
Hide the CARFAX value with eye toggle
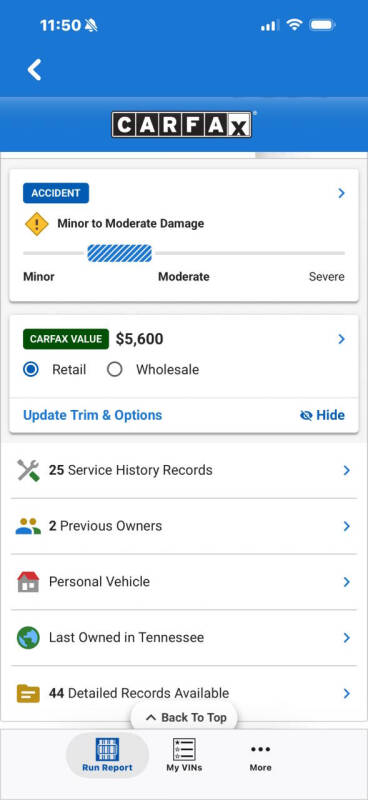pos(322,415)
